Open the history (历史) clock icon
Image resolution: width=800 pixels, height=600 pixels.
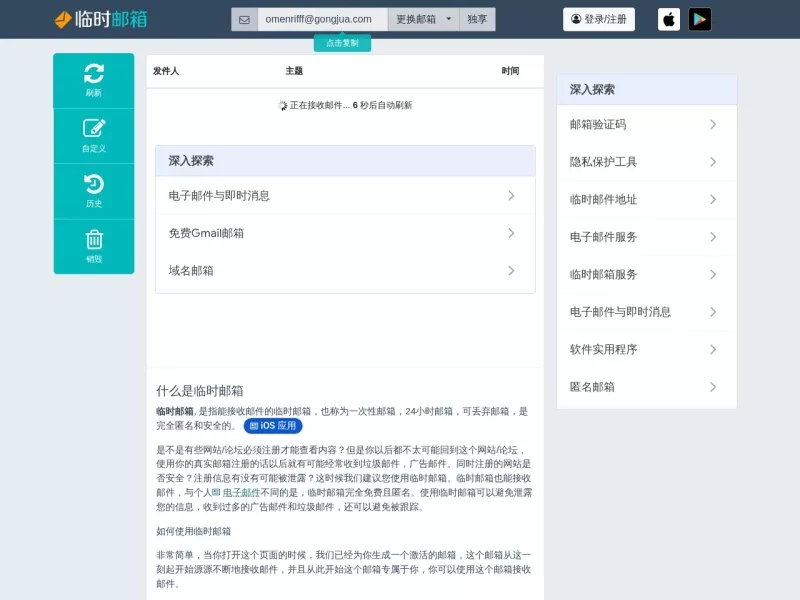[x=94, y=184]
